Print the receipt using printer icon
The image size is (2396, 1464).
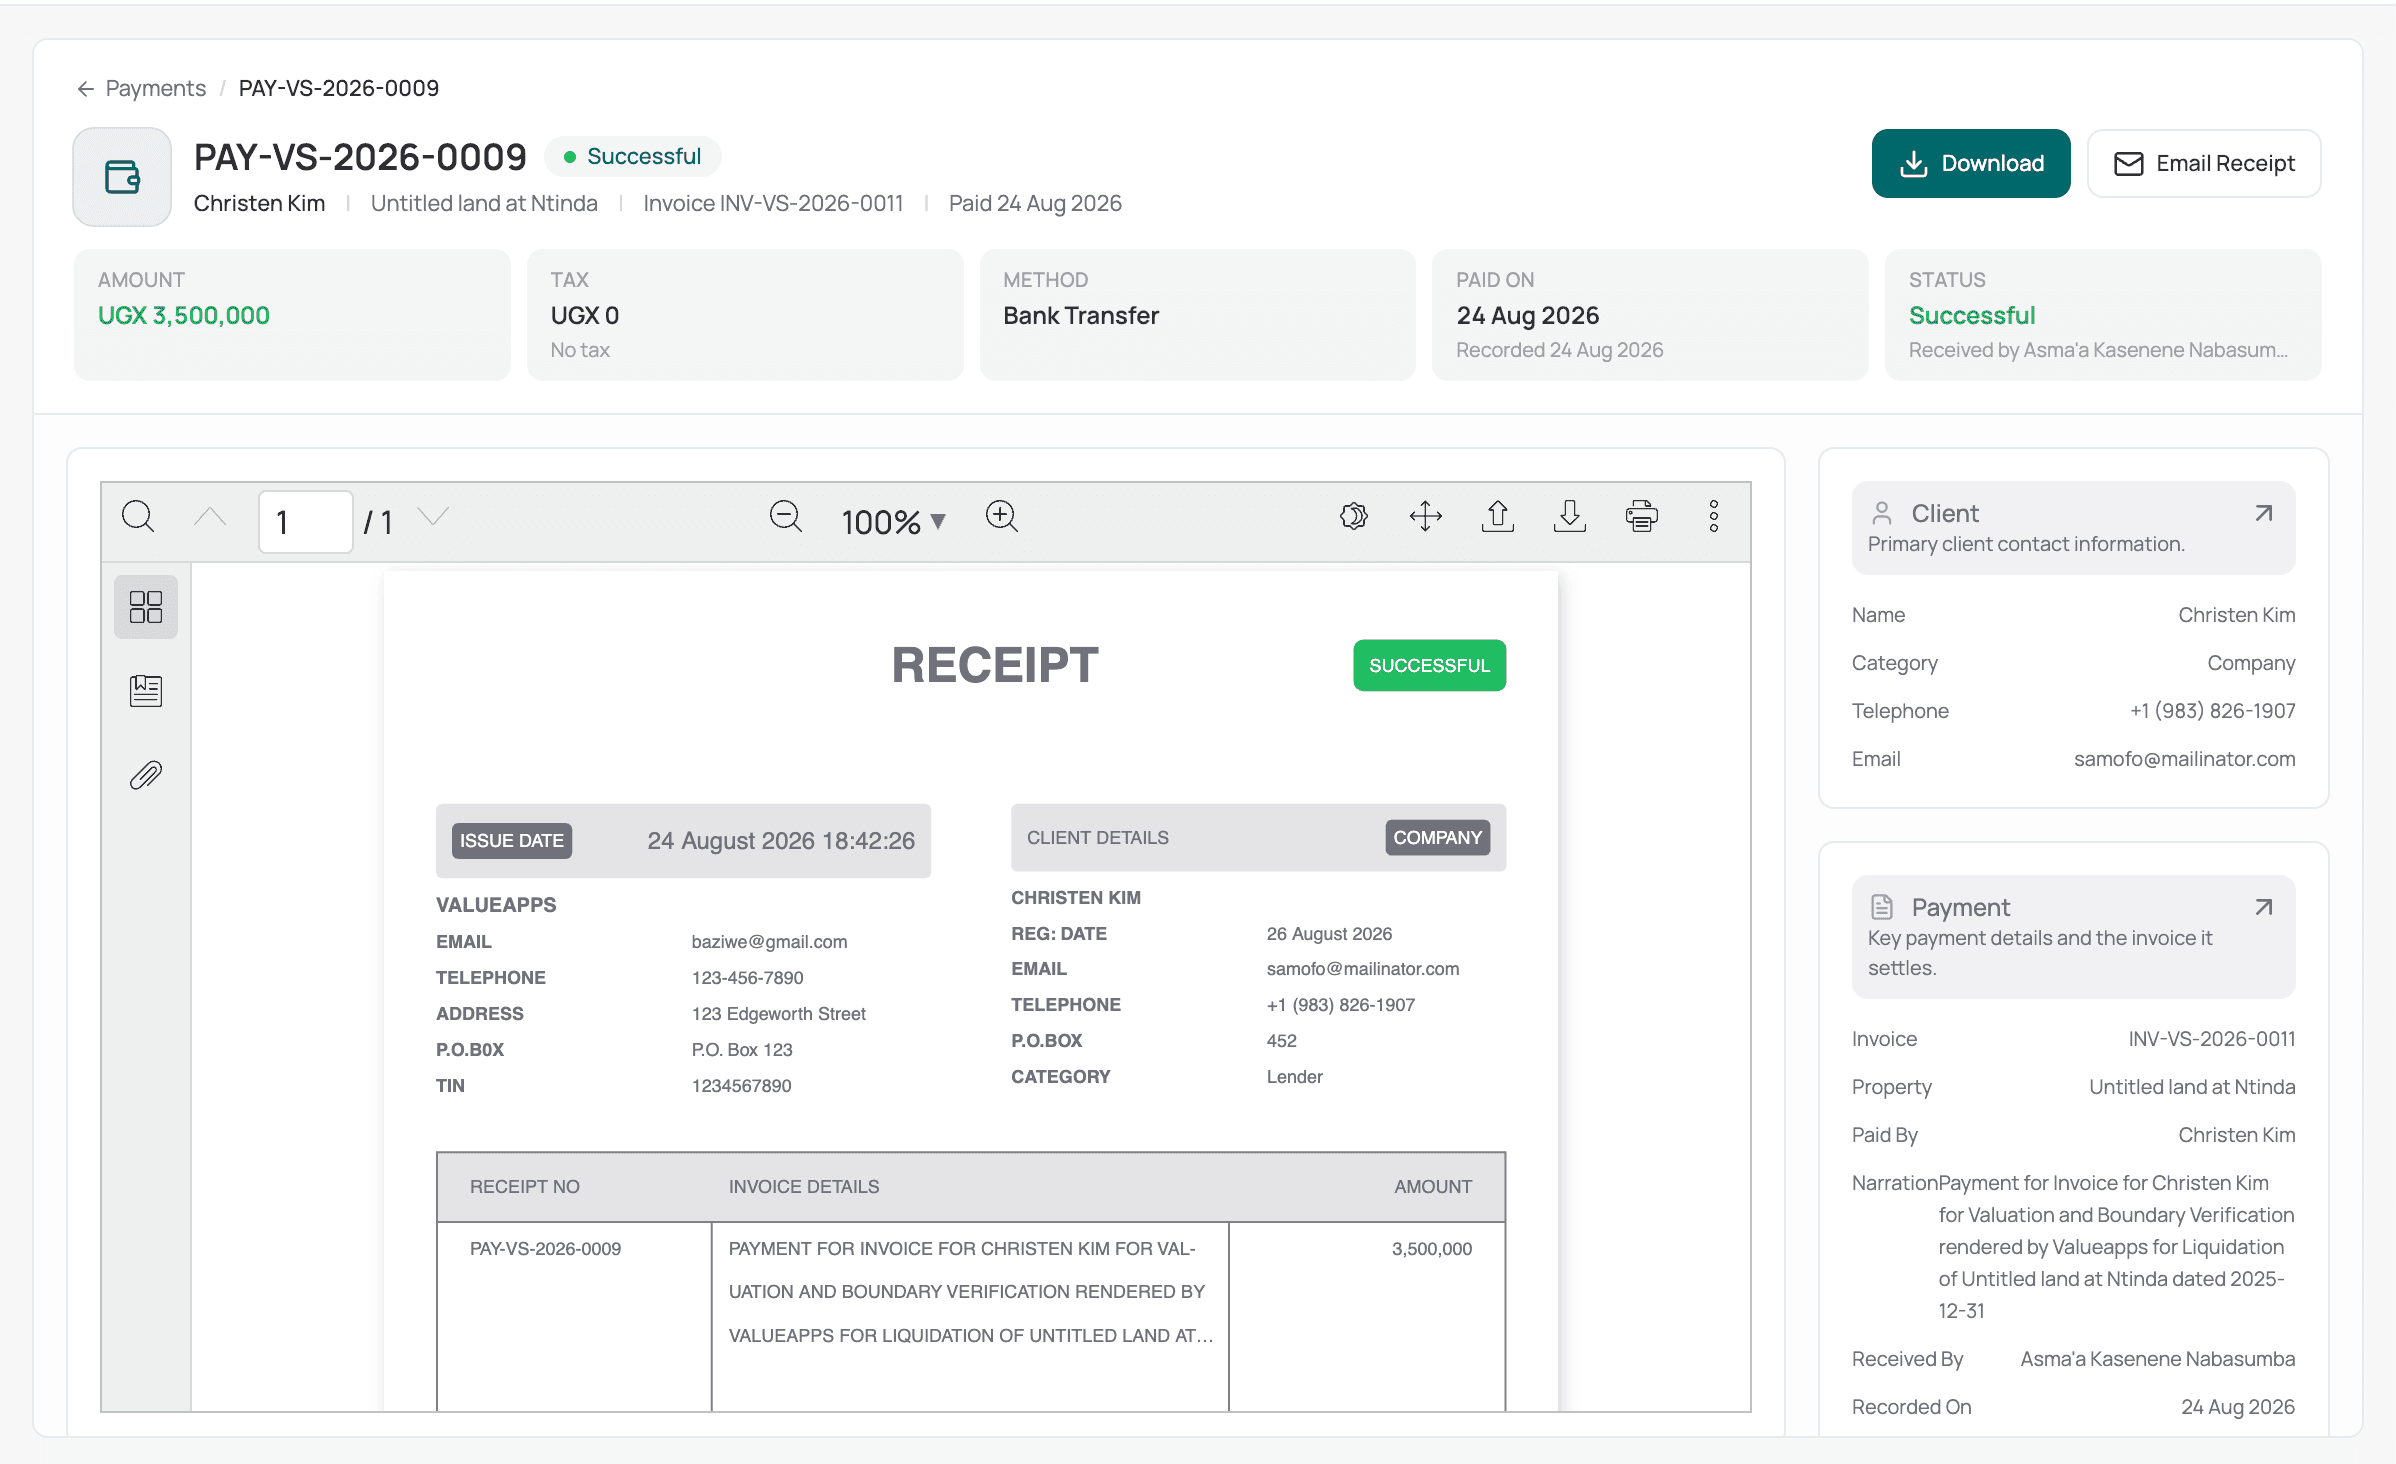tap(1642, 517)
